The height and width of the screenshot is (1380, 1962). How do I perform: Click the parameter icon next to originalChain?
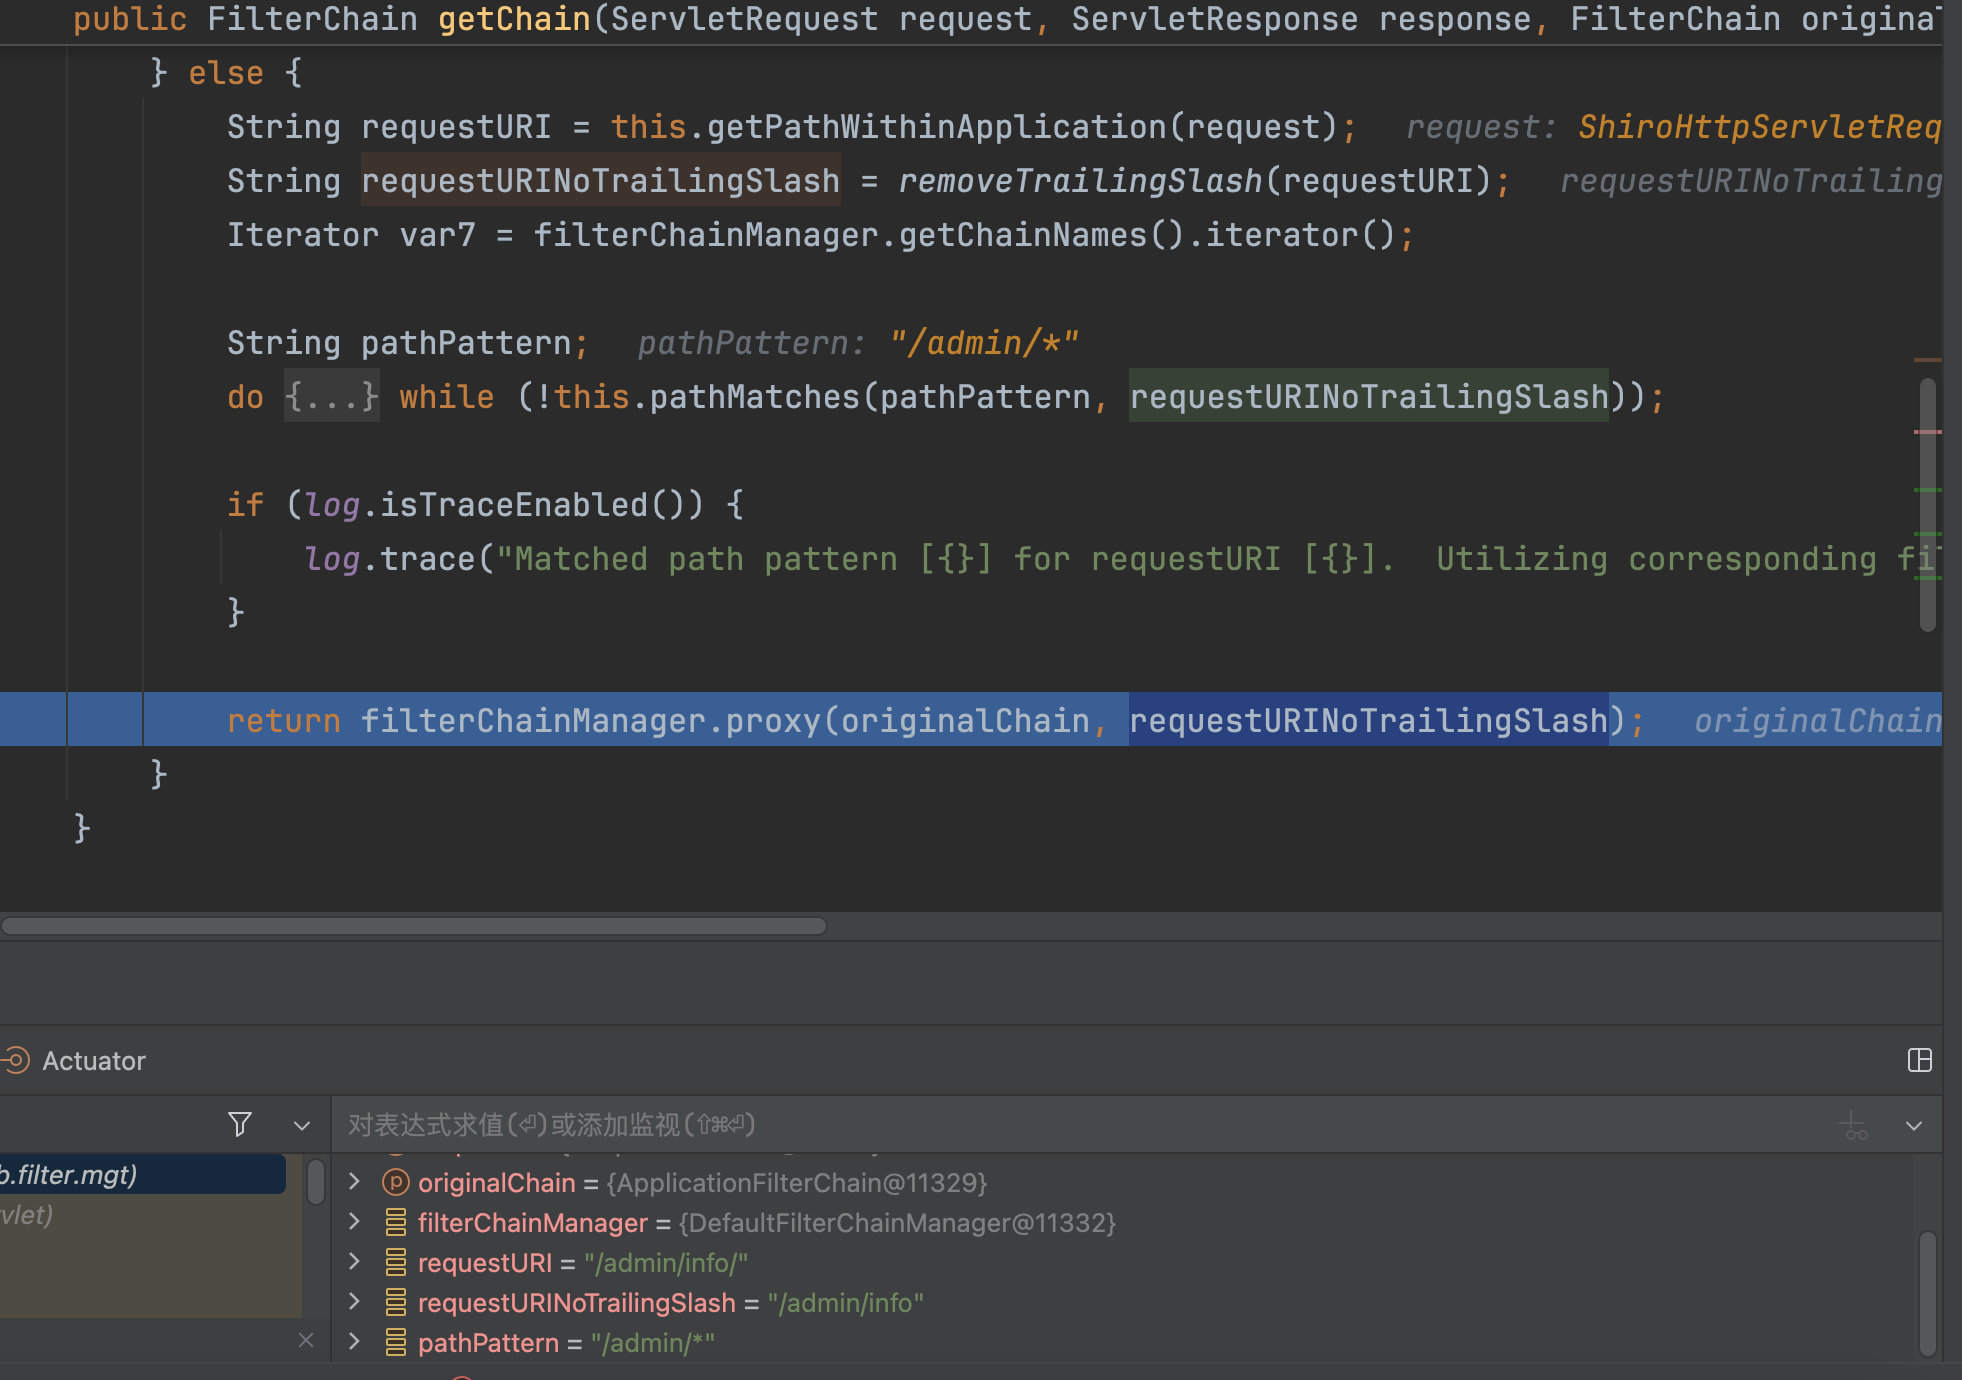pyautogui.click(x=396, y=1182)
